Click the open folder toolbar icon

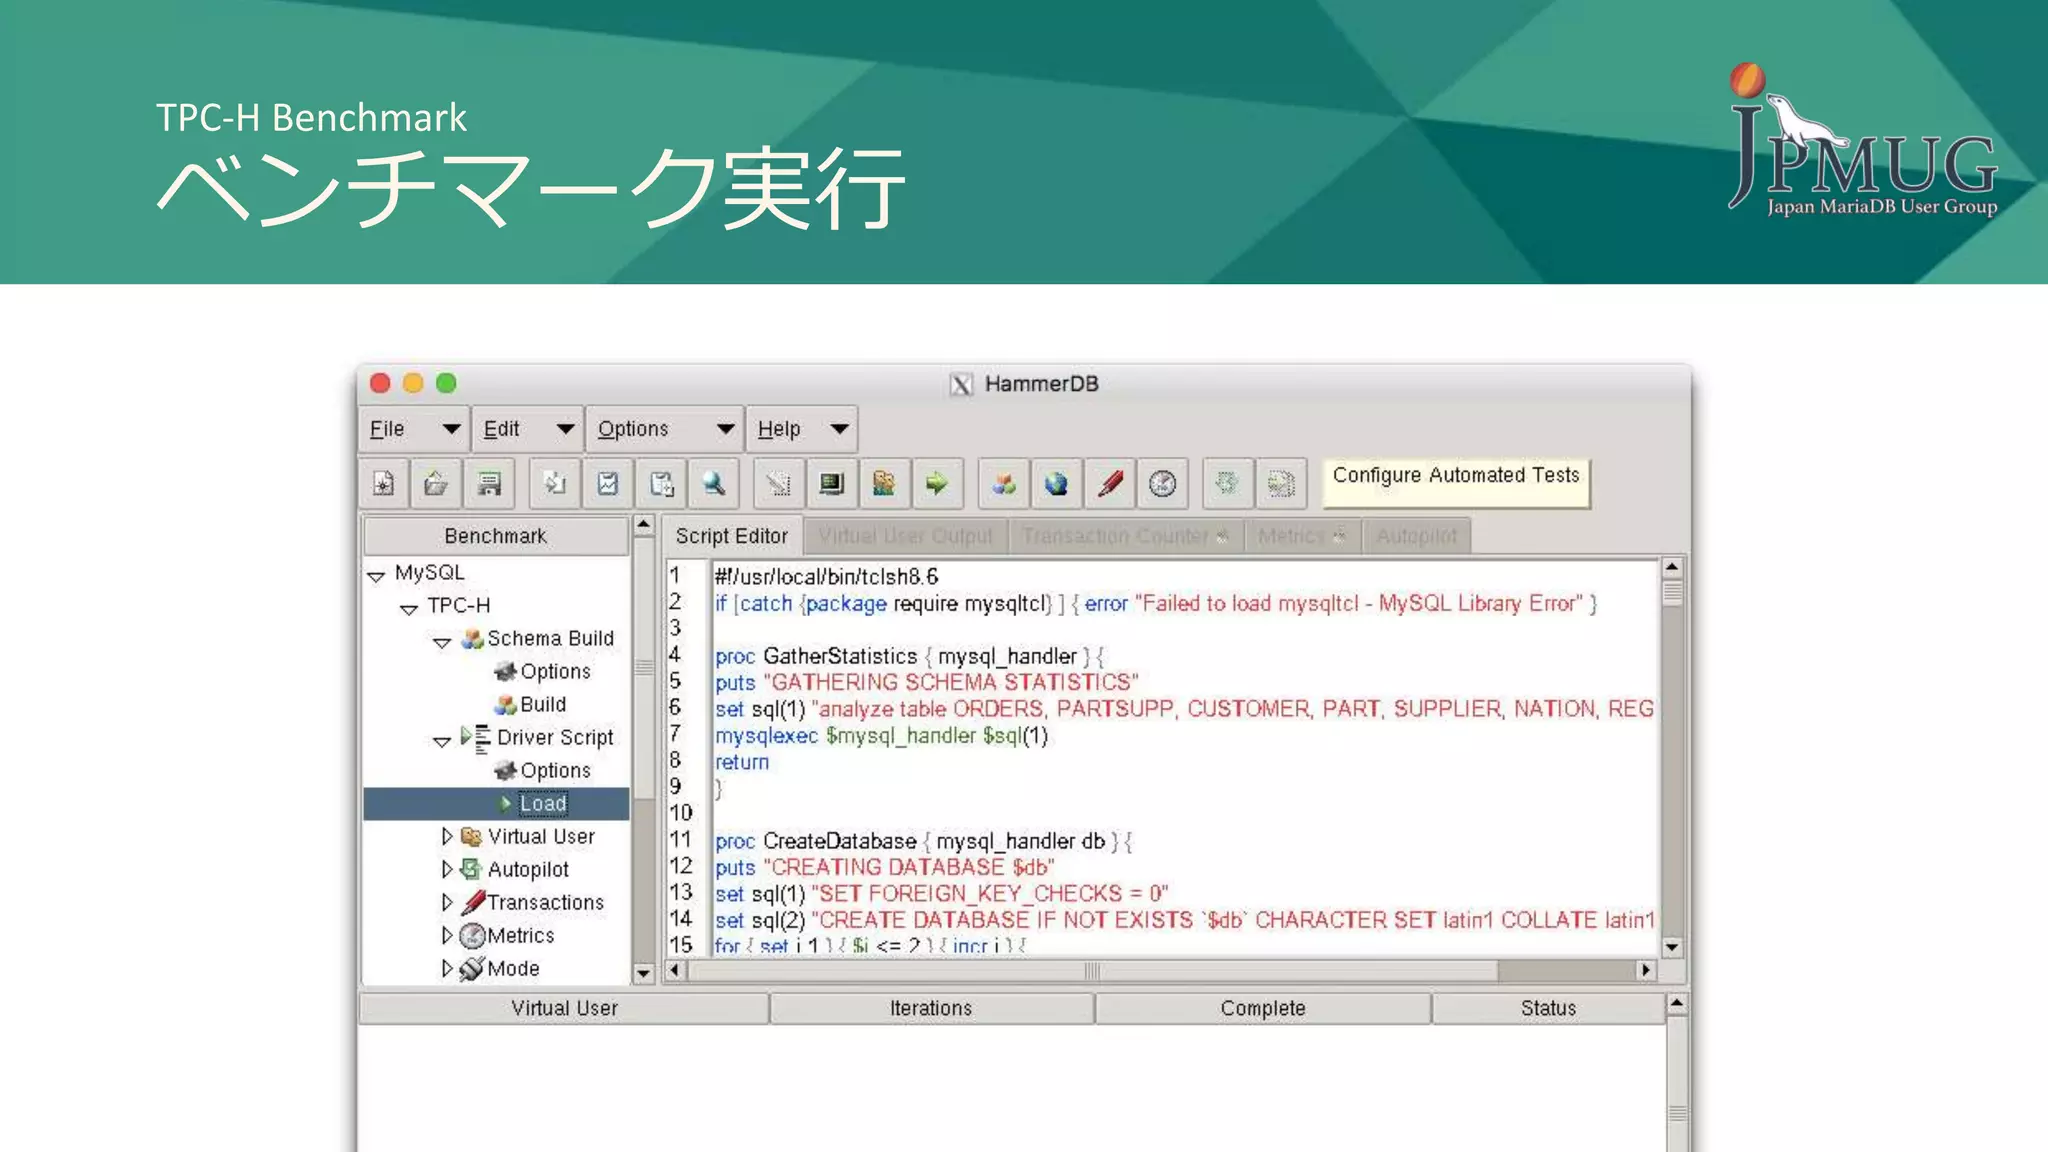tap(436, 484)
